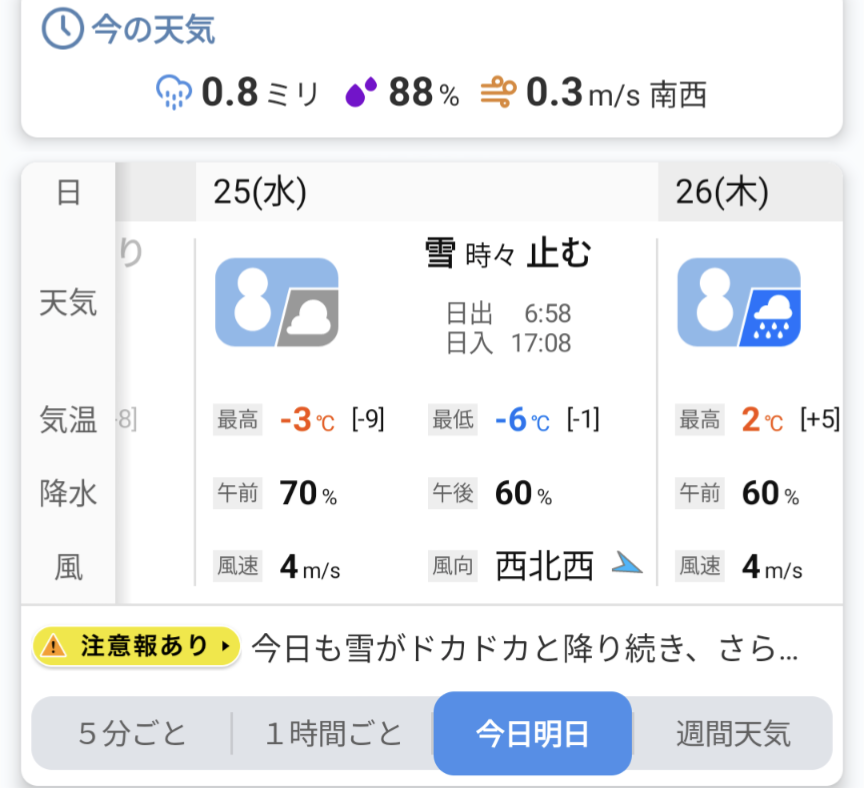This screenshot has height=788, width=864.
Task: Click the yellow warning triangle icon
Action: pyautogui.click(x=53, y=645)
